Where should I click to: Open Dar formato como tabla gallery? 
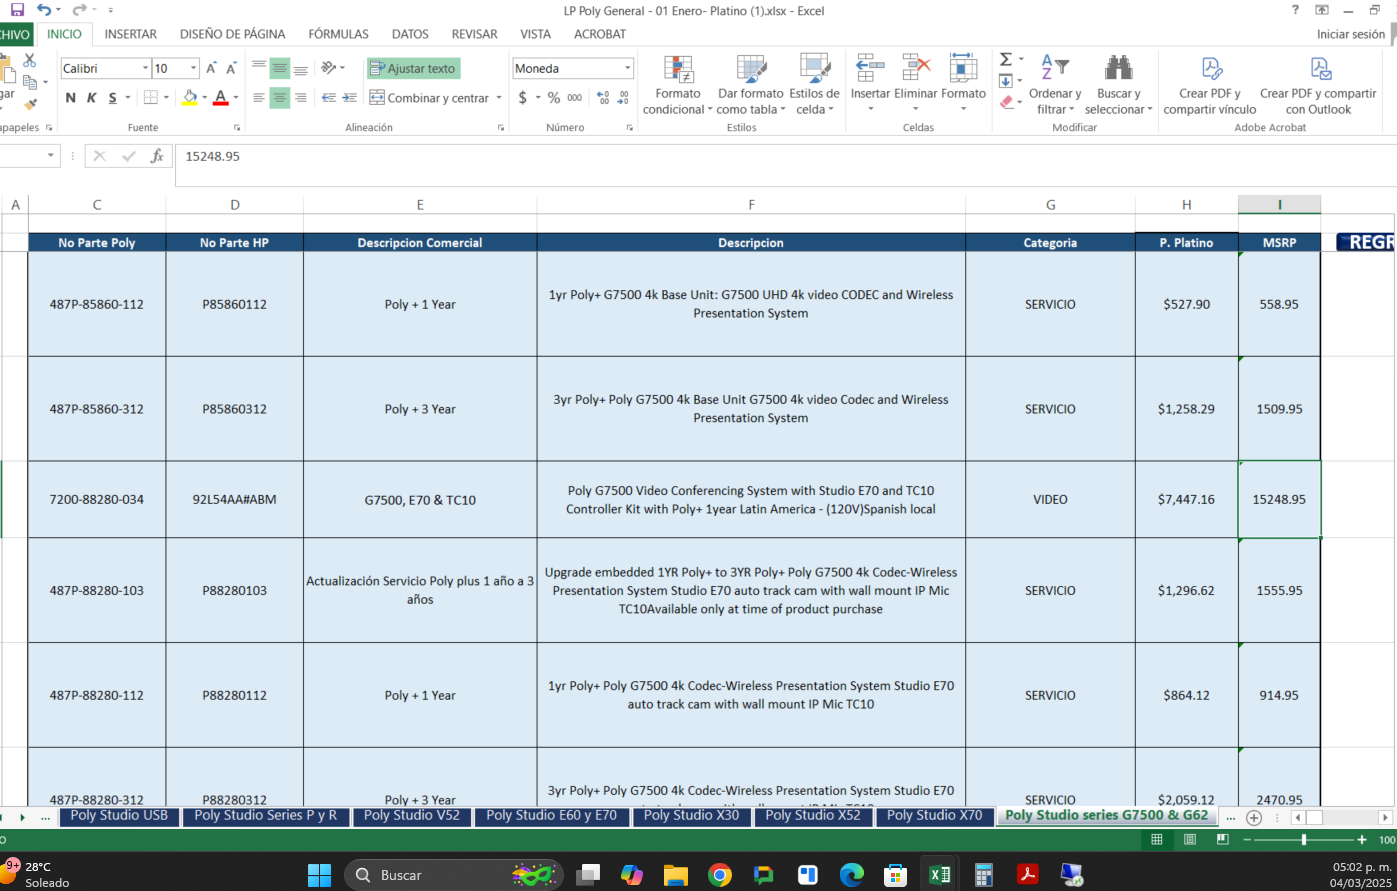[x=750, y=86]
